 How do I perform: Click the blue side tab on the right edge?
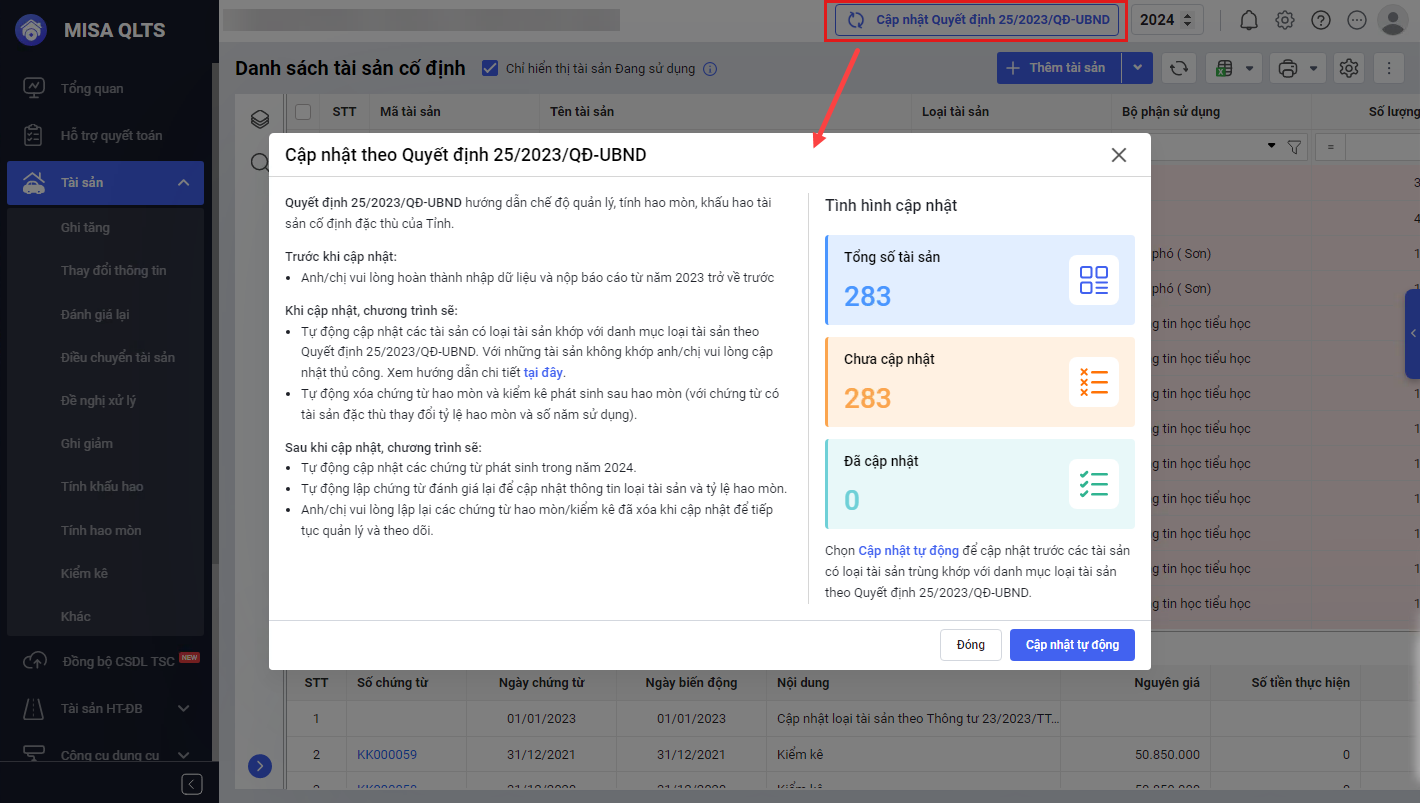1412,334
